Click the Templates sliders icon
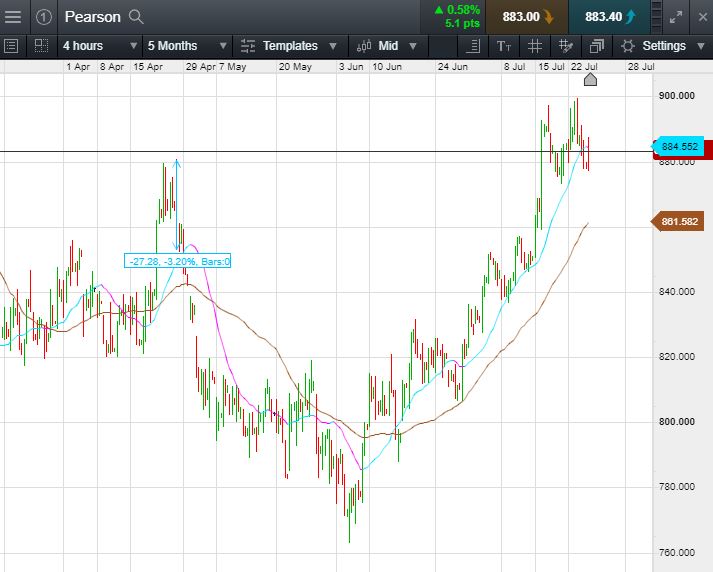The height and width of the screenshot is (572, 713). (x=248, y=46)
